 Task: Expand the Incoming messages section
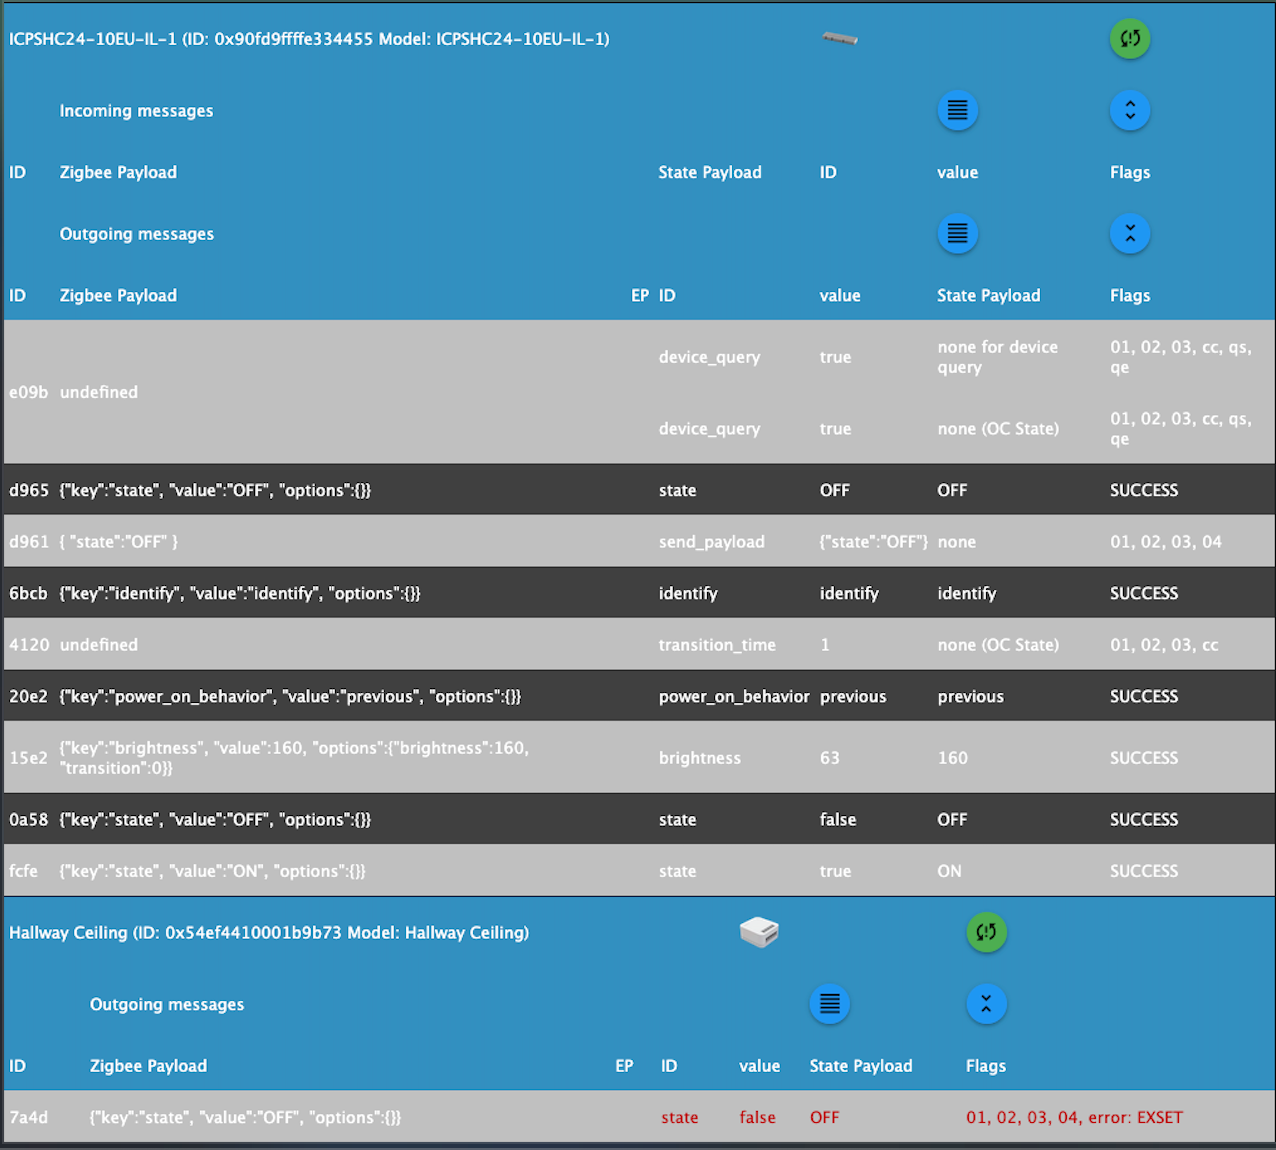[x=1130, y=111]
